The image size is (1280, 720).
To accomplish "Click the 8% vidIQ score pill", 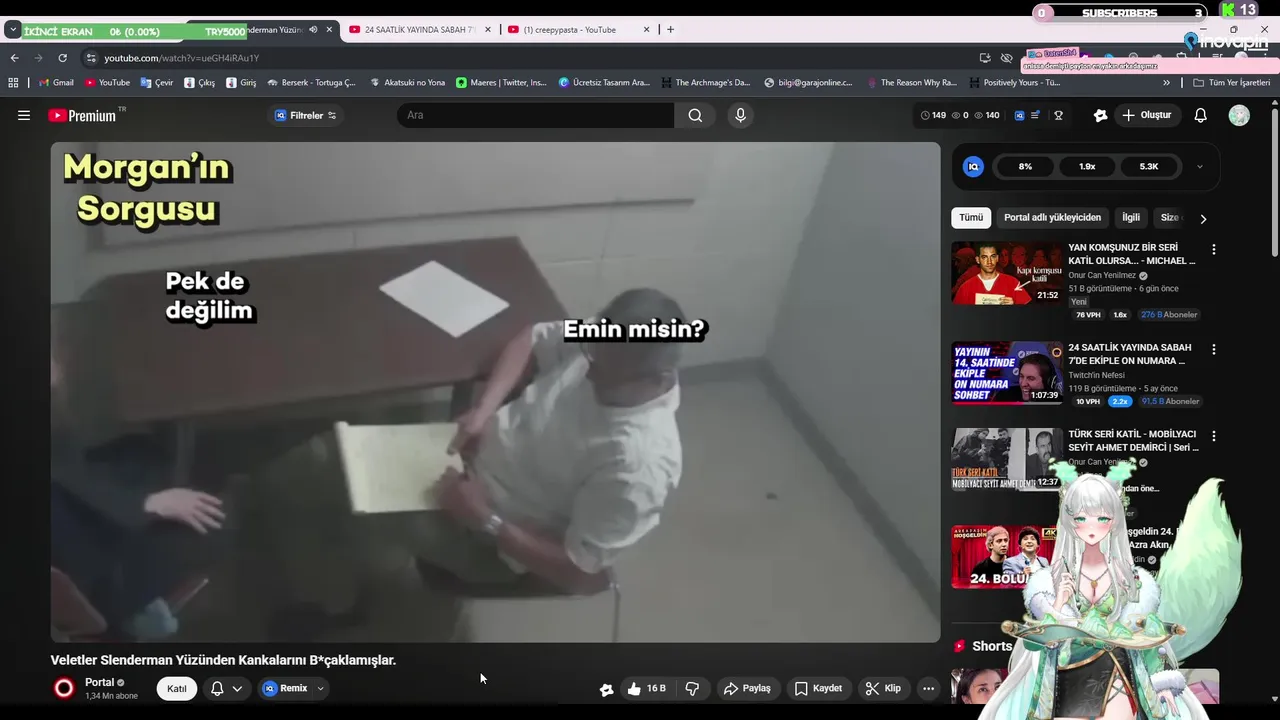I will (1025, 167).
